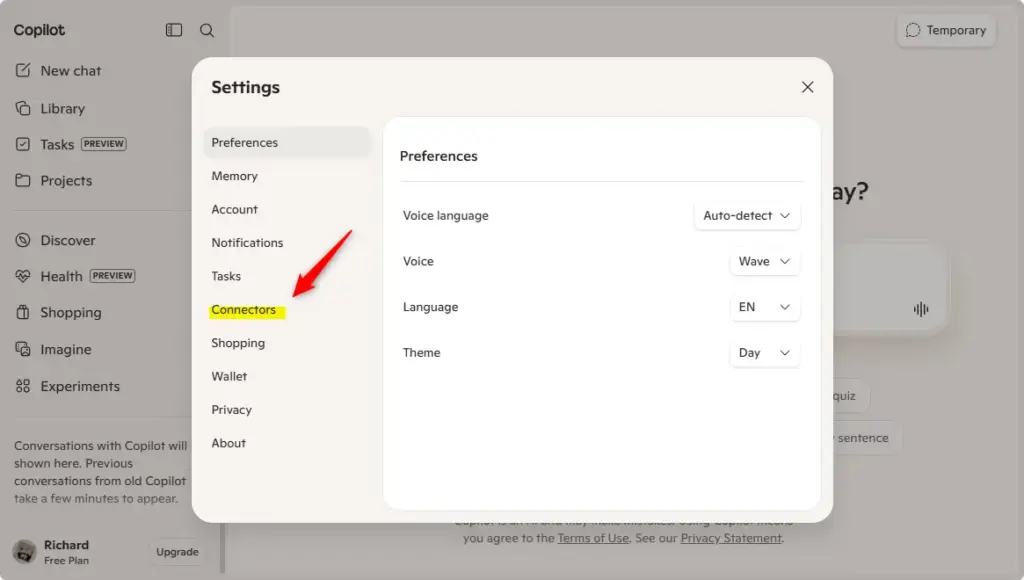
Task: Click the Tasks PREVIEW badge in sidebar
Action: tap(103, 144)
